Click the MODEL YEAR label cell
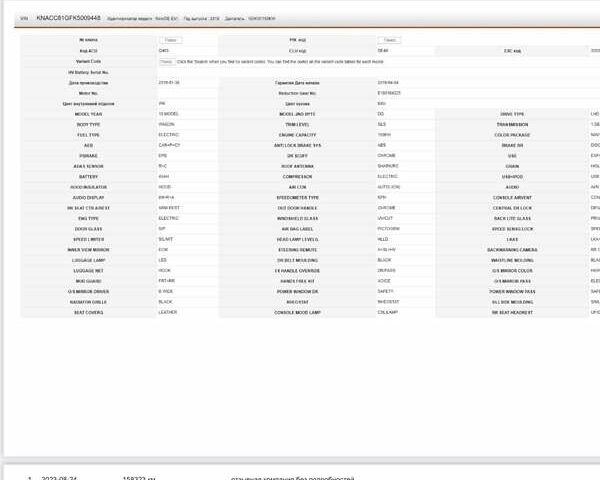Viewport: 600px width, 480px height. (88, 114)
